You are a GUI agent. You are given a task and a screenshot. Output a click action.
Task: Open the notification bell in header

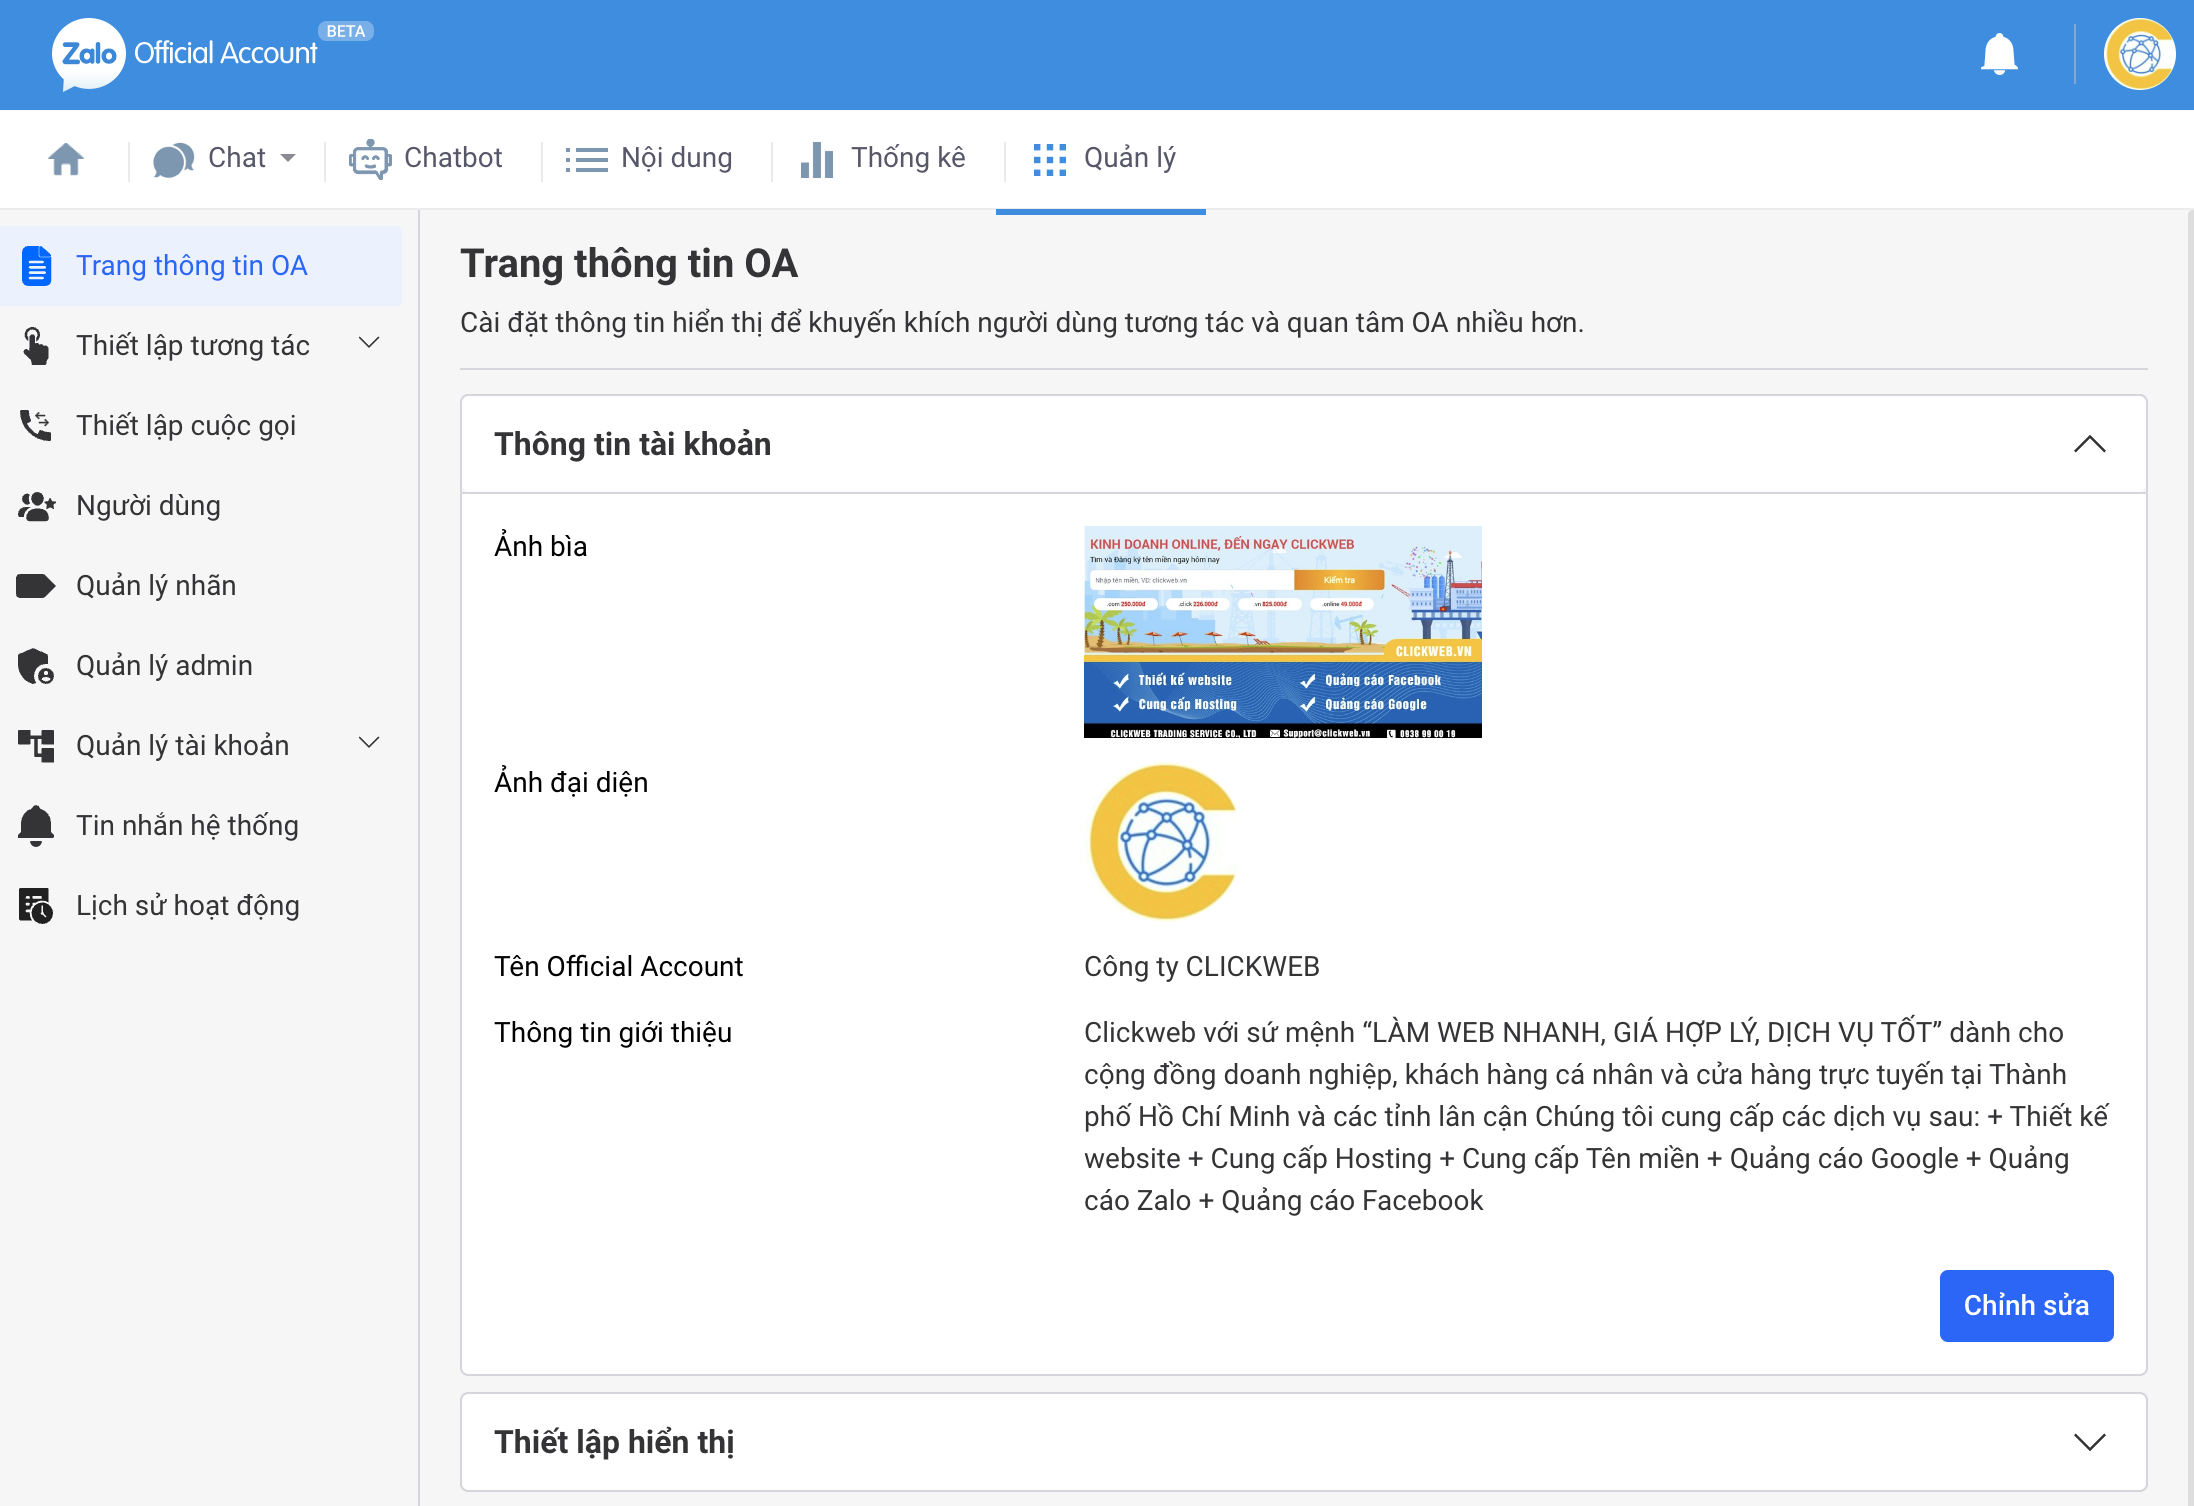[1999, 54]
